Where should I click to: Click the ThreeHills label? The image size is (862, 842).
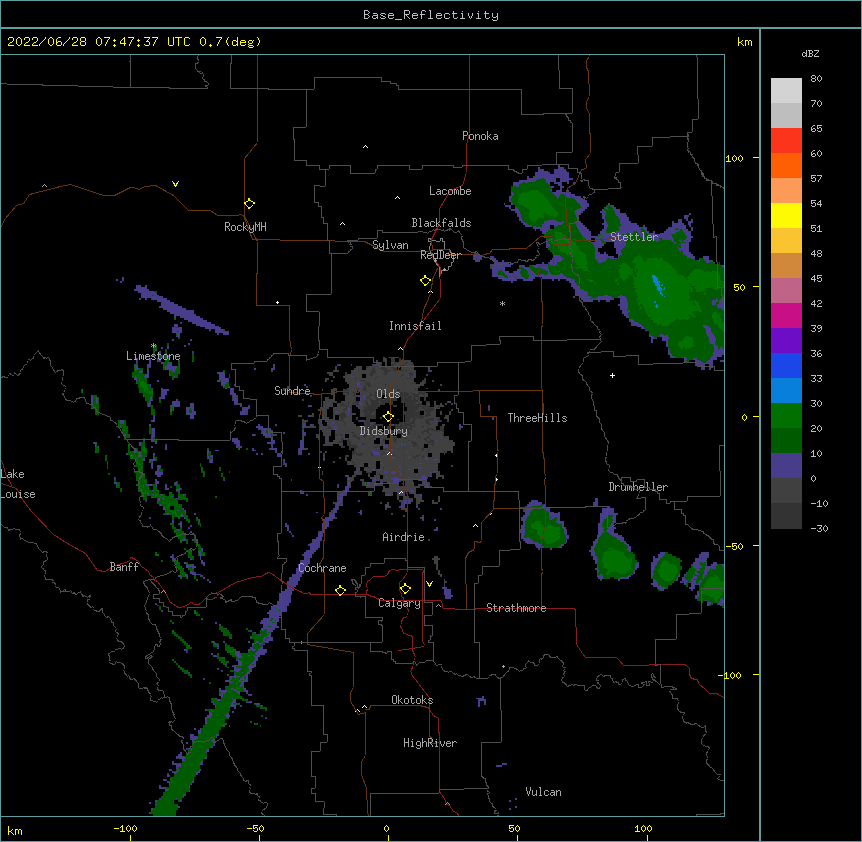[x=537, y=418]
